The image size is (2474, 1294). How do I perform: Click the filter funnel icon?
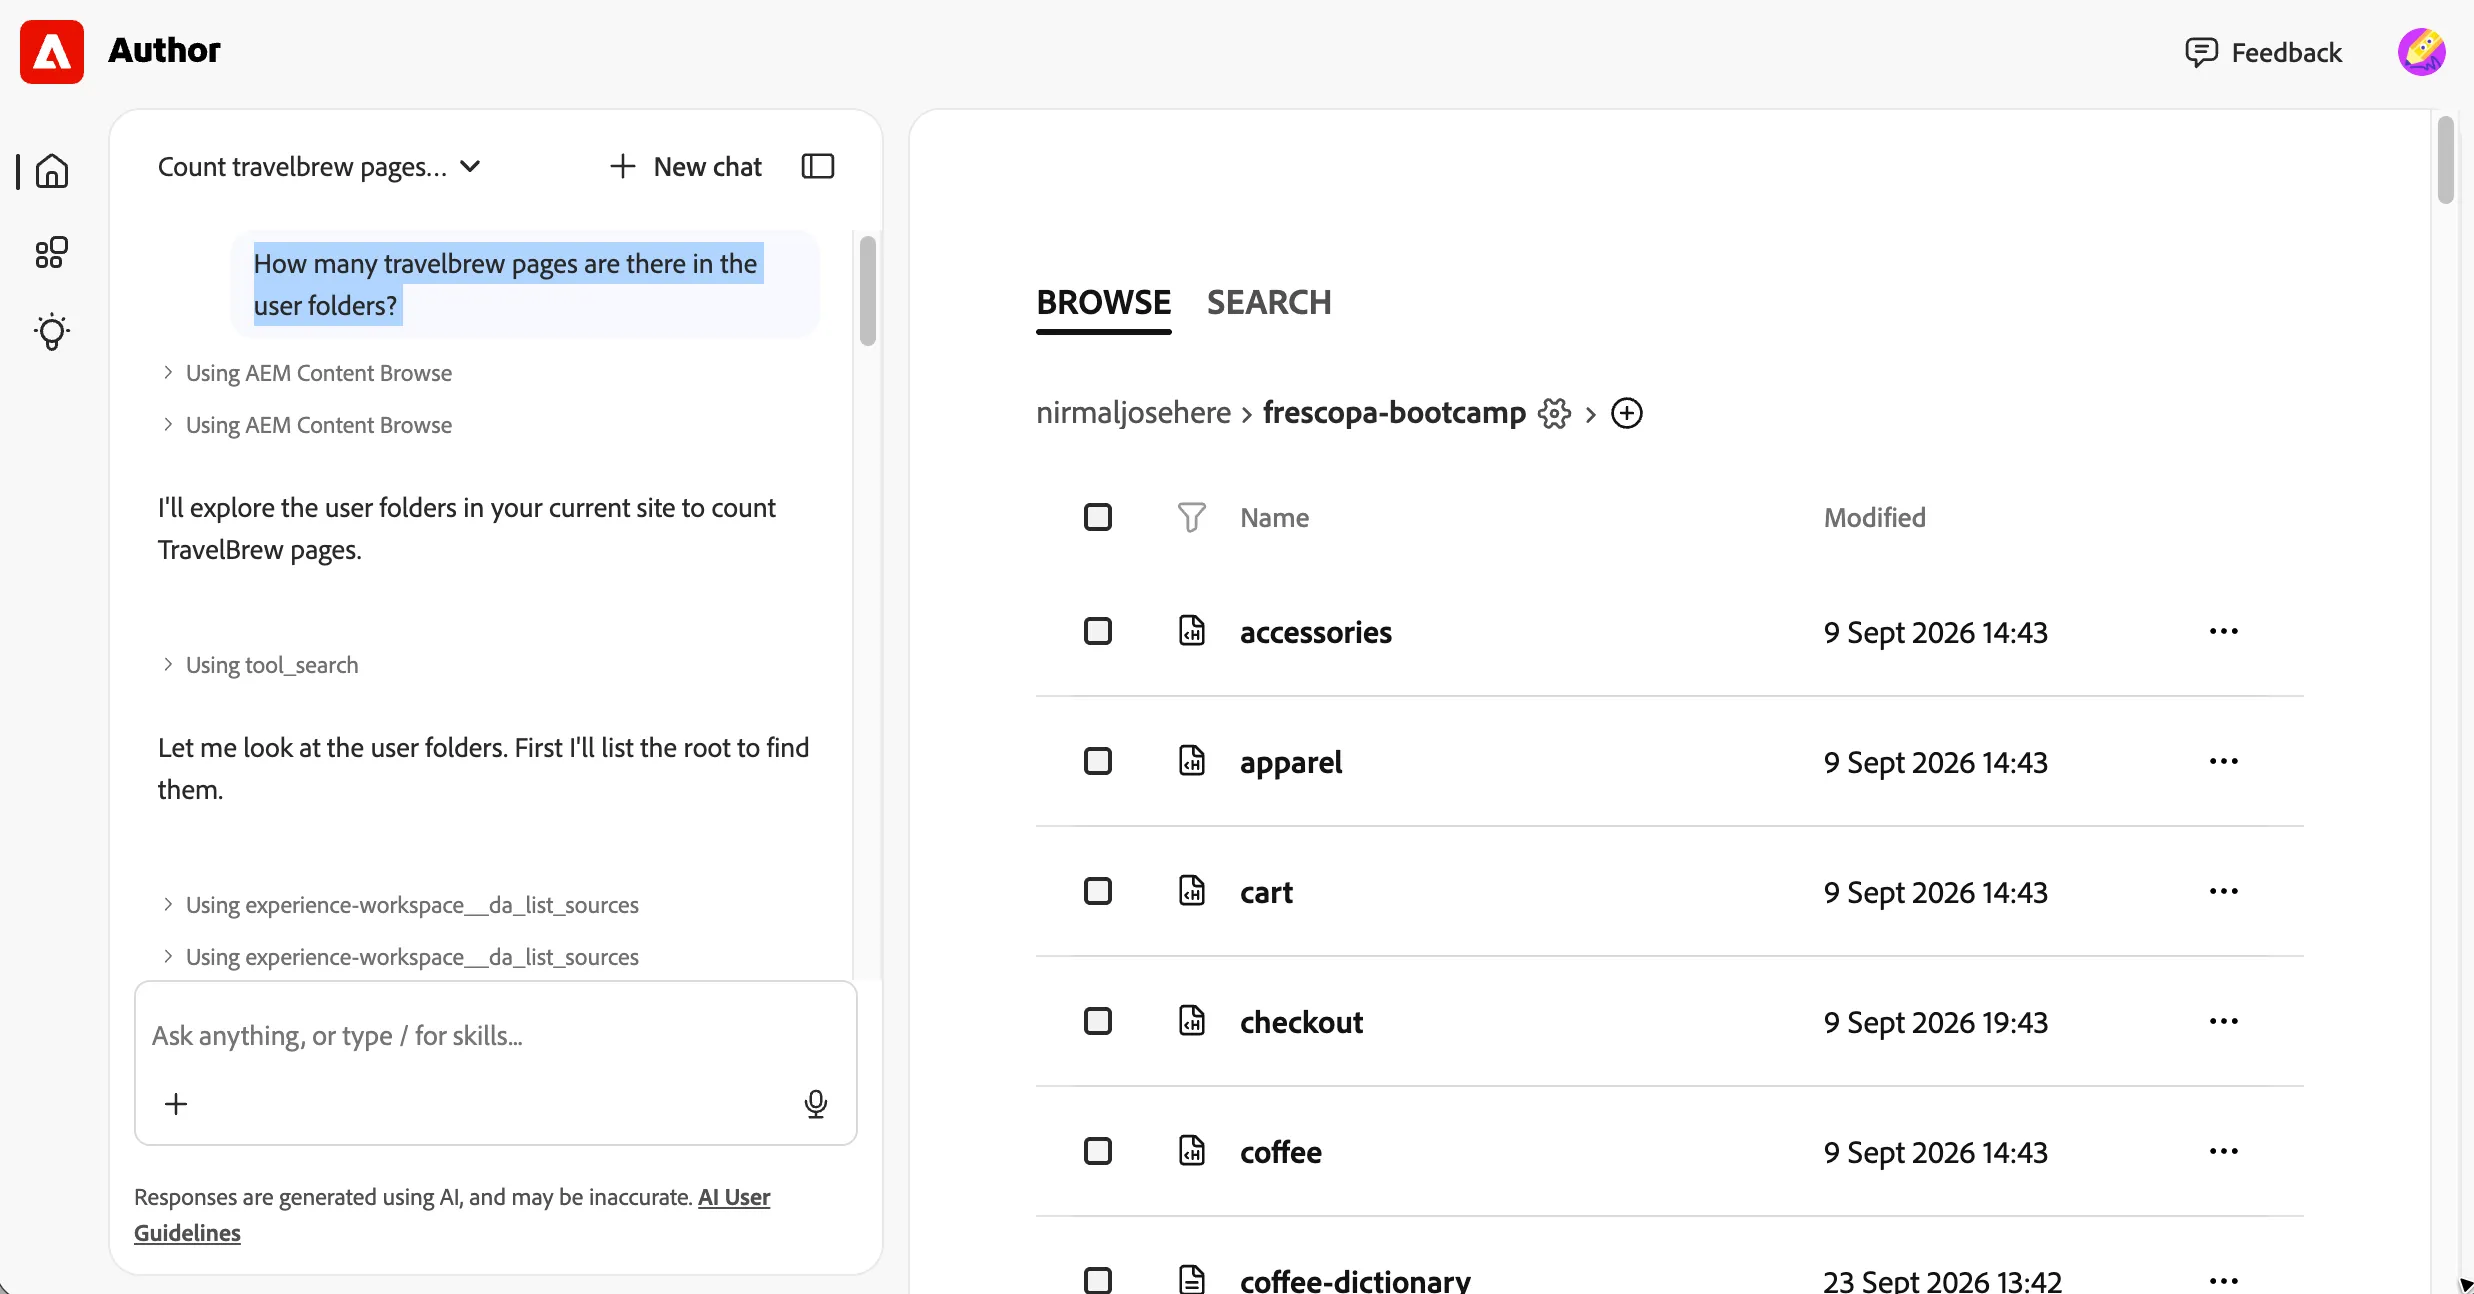[1191, 517]
